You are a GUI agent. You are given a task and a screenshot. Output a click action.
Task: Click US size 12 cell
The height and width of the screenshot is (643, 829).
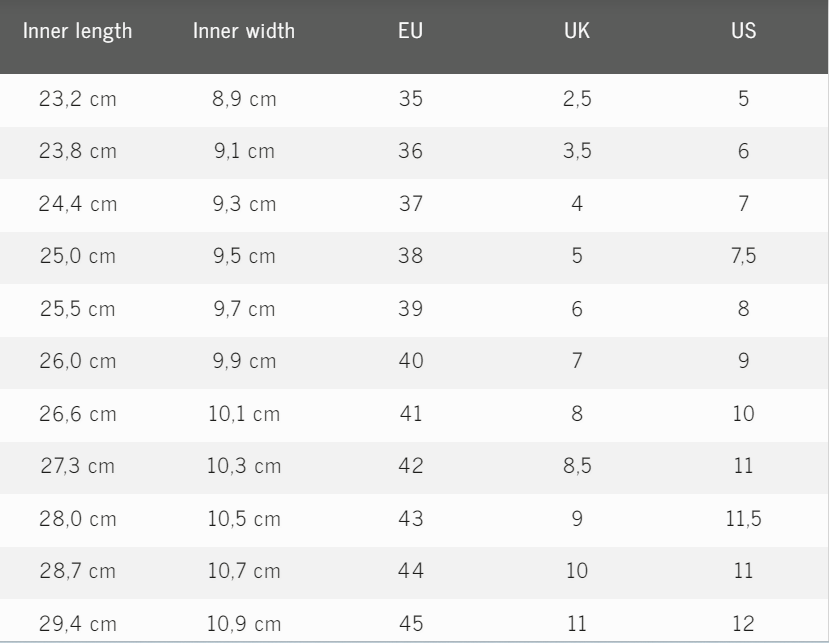click(x=743, y=623)
